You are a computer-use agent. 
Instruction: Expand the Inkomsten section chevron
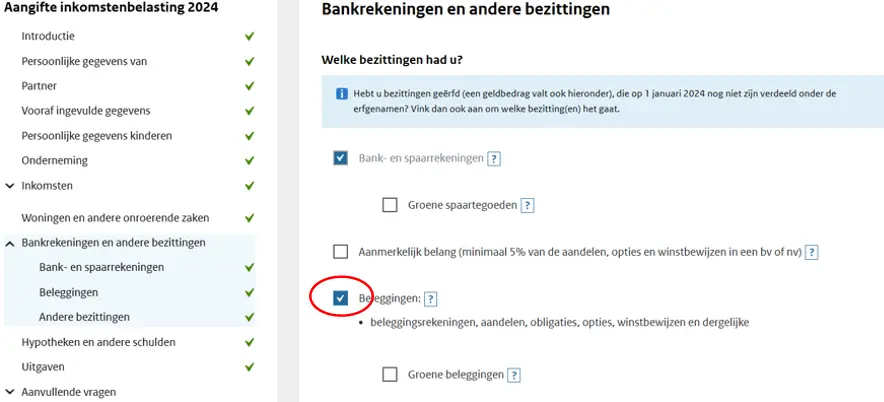coord(10,186)
